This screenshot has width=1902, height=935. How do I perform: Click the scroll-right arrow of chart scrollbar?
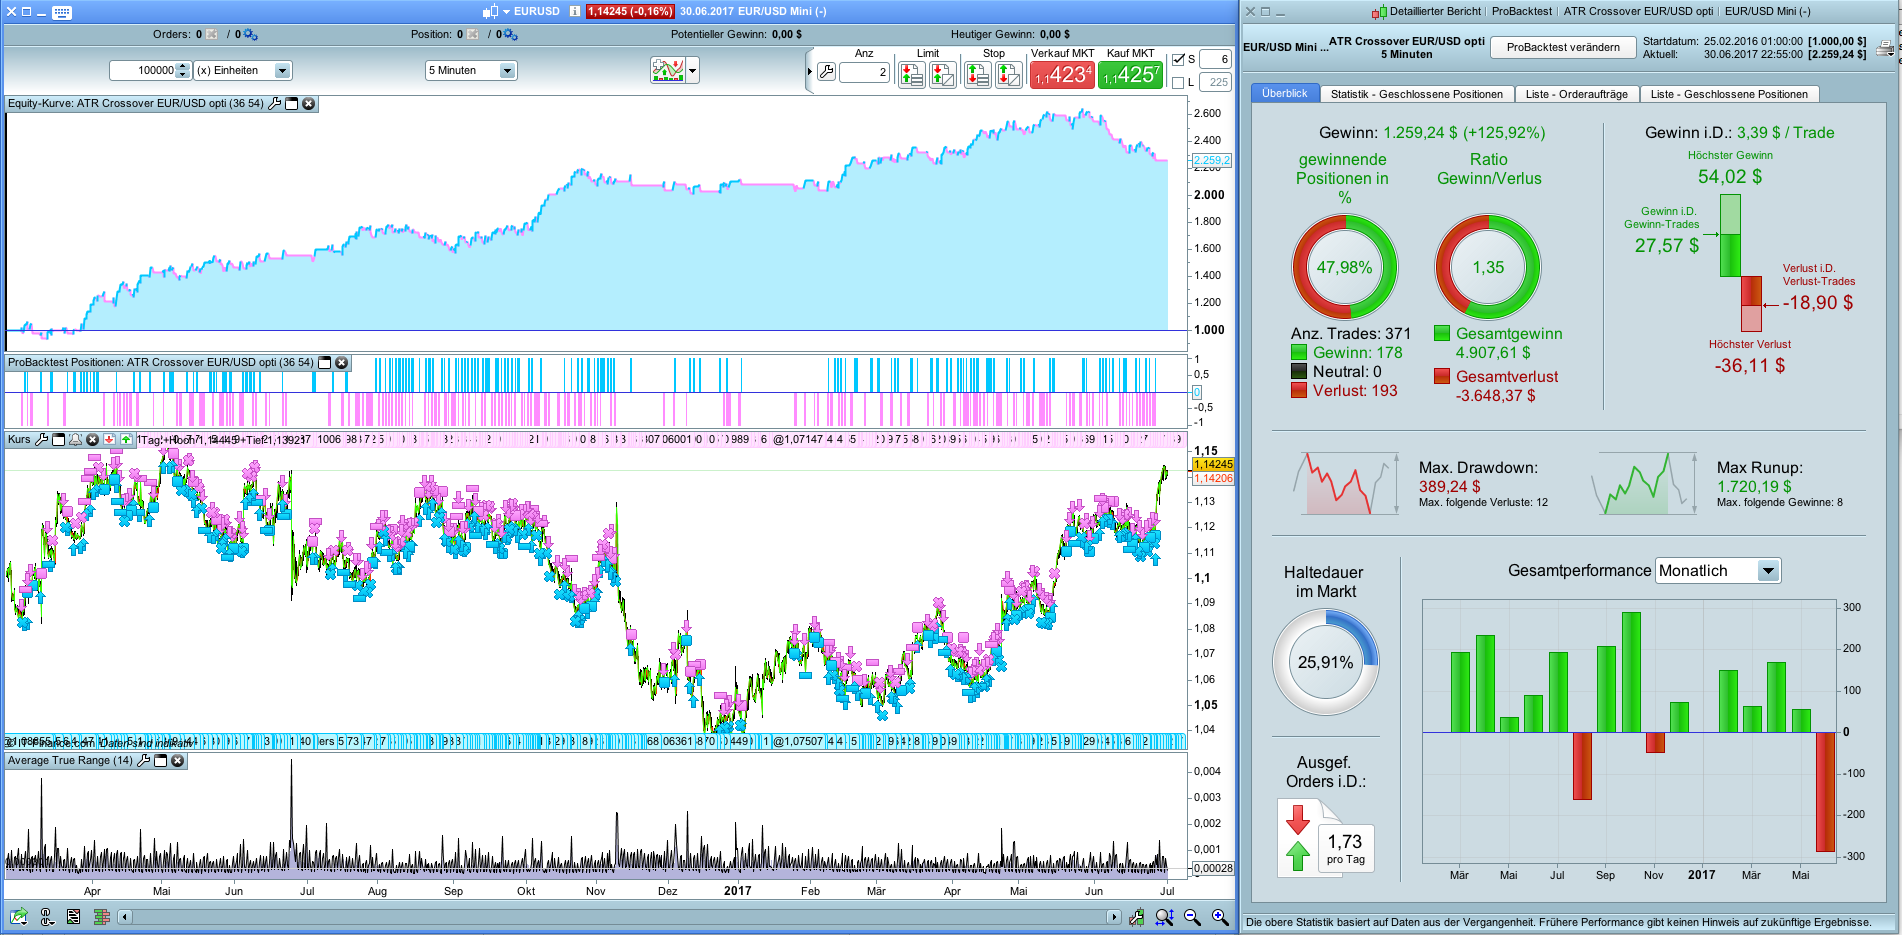click(x=1114, y=917)
